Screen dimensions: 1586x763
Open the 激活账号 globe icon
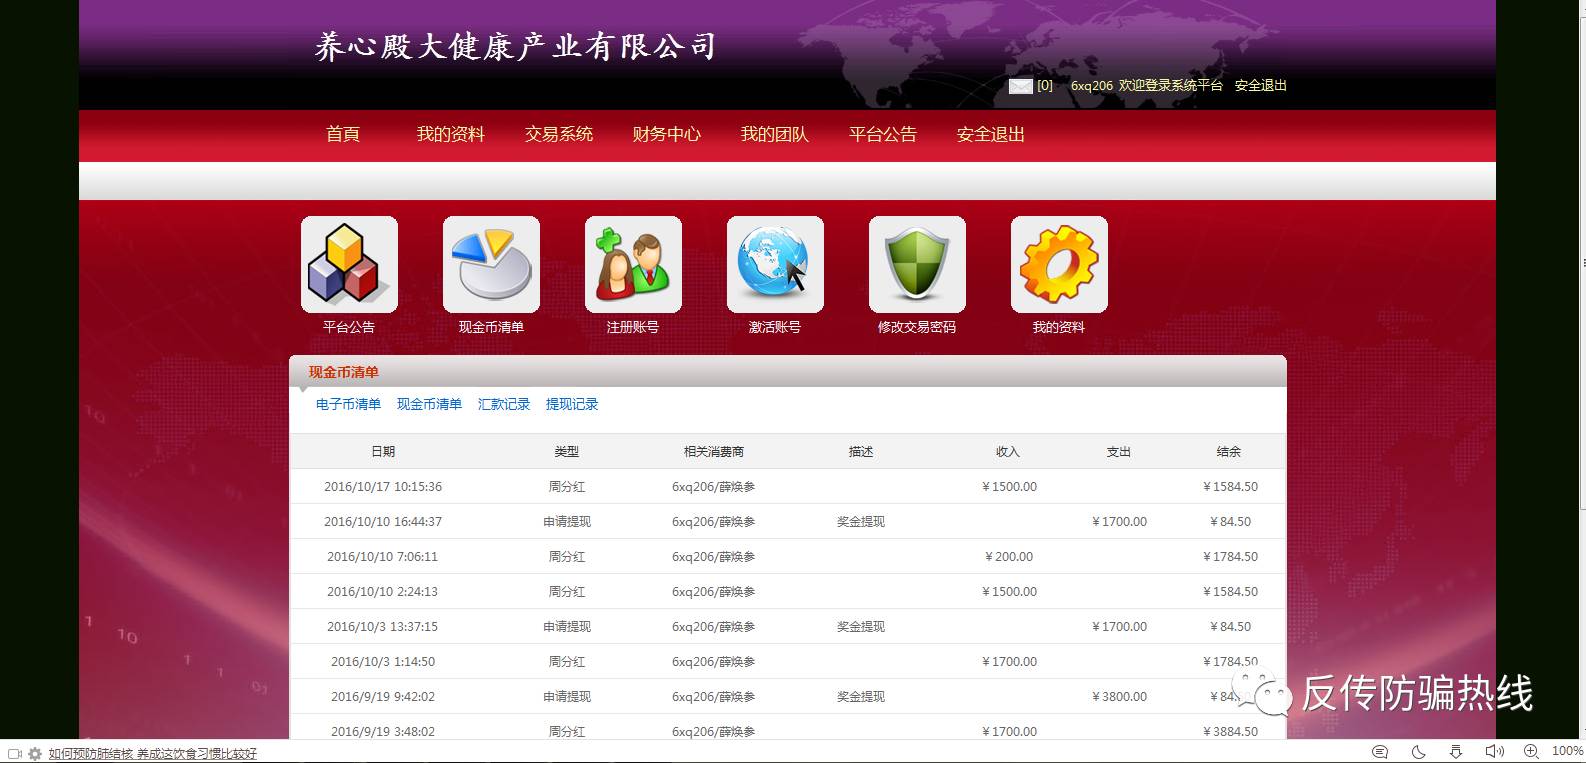pos(775,264)
